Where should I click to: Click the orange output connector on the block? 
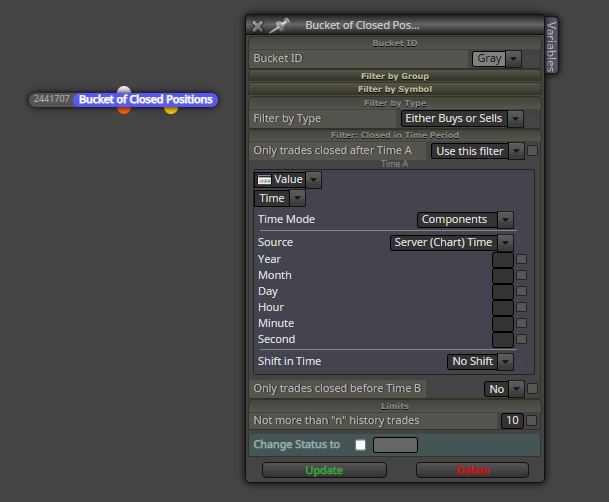point(124,110)
